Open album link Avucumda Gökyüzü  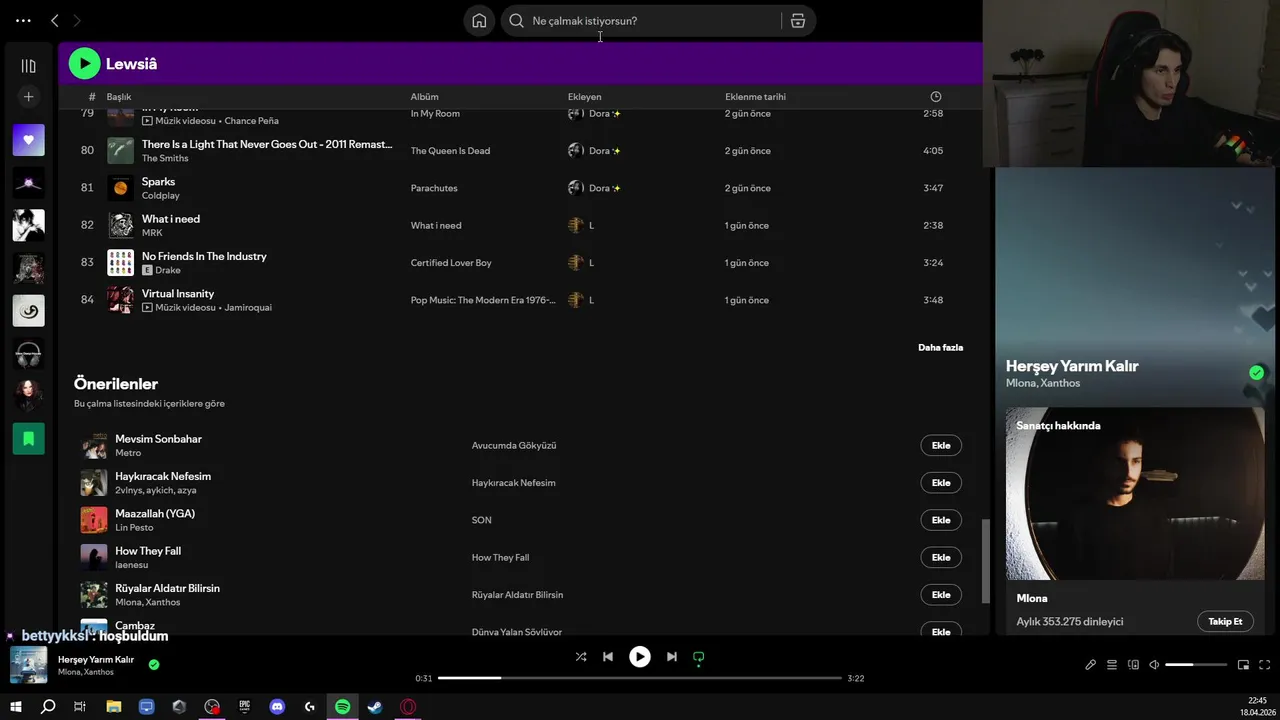[x=514, y=446]
